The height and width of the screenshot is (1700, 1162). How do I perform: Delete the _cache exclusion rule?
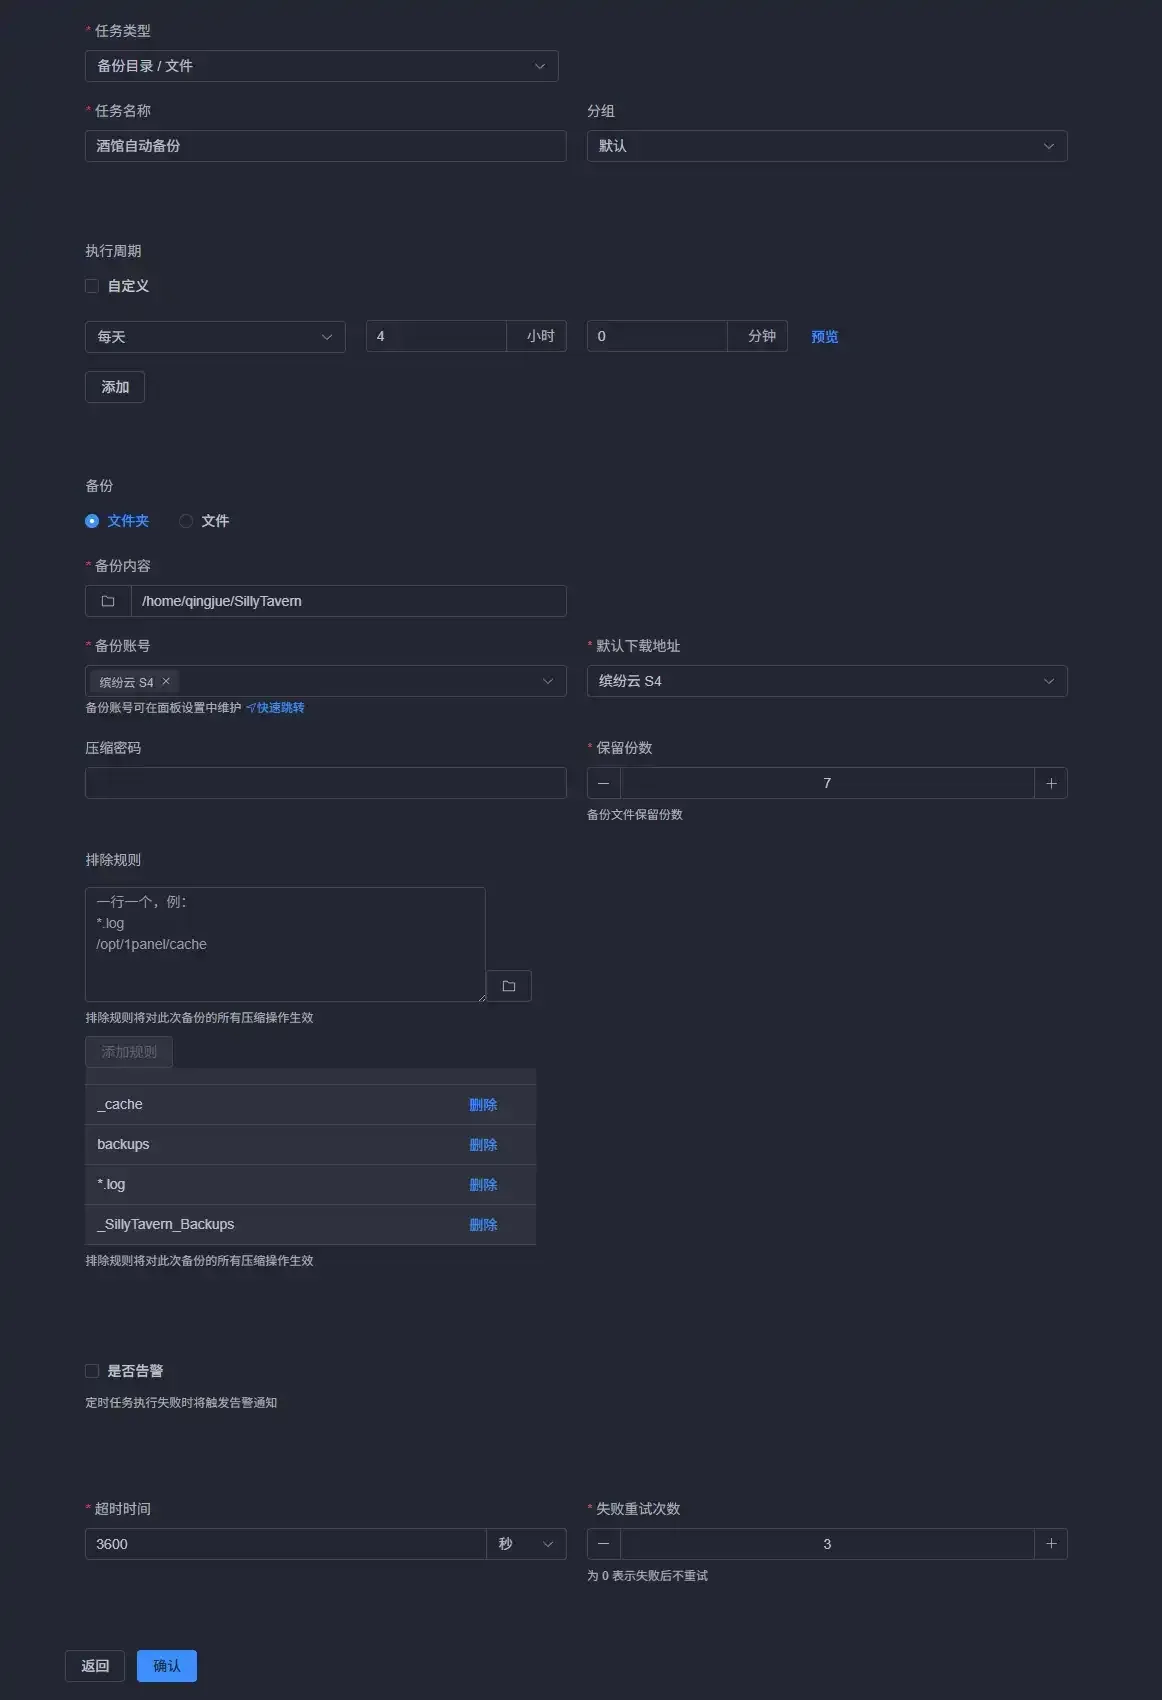click(x=483, y=1105)
